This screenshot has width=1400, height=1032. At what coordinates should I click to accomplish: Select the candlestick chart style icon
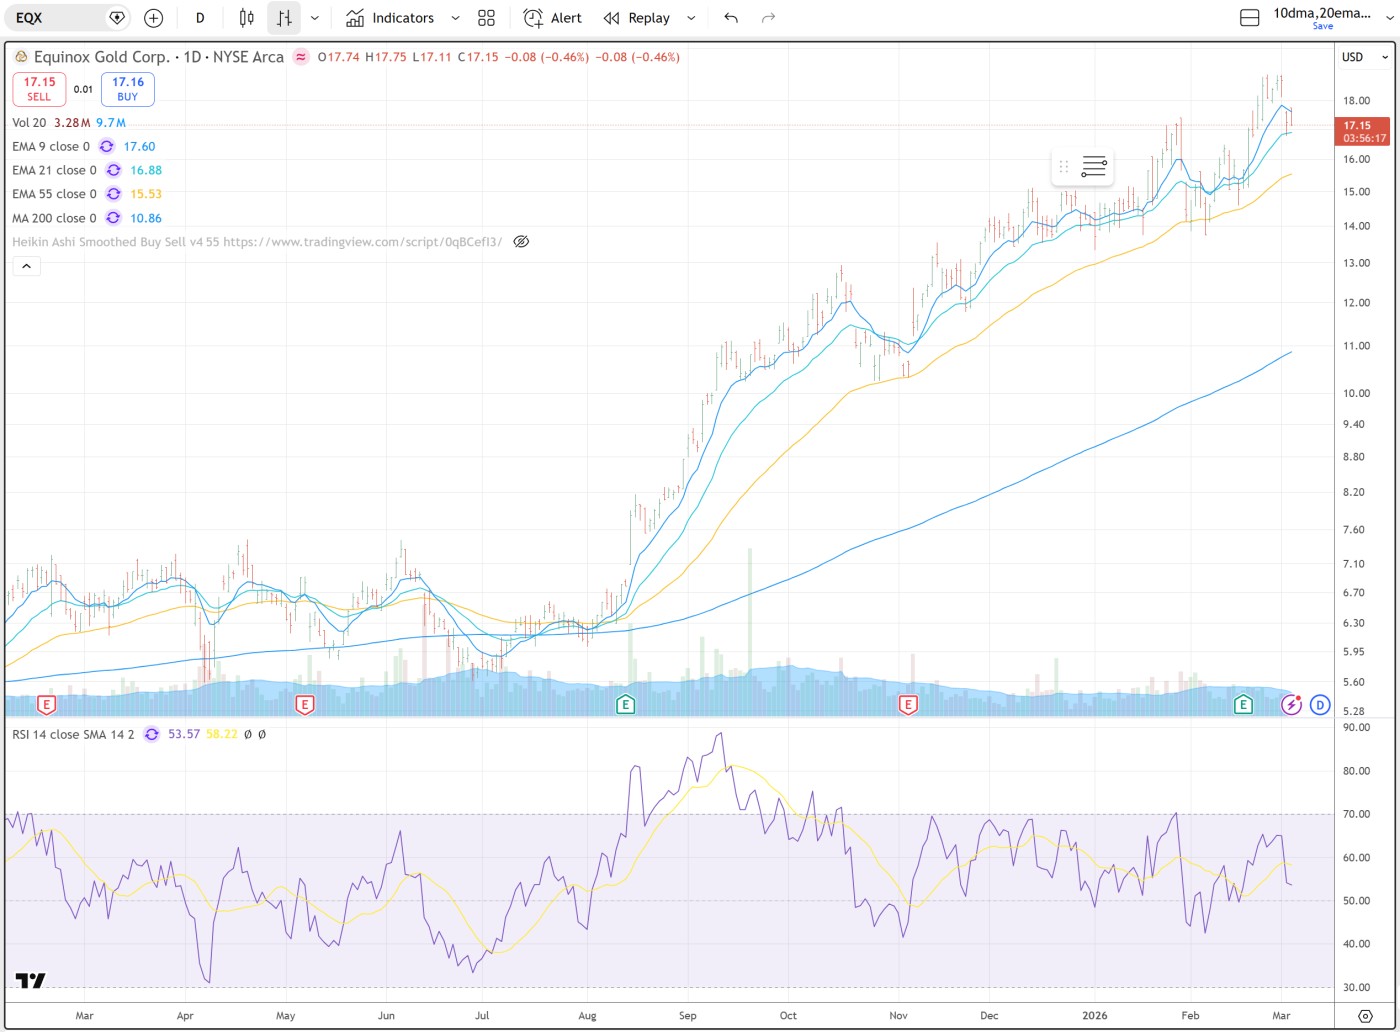point(246,18)
